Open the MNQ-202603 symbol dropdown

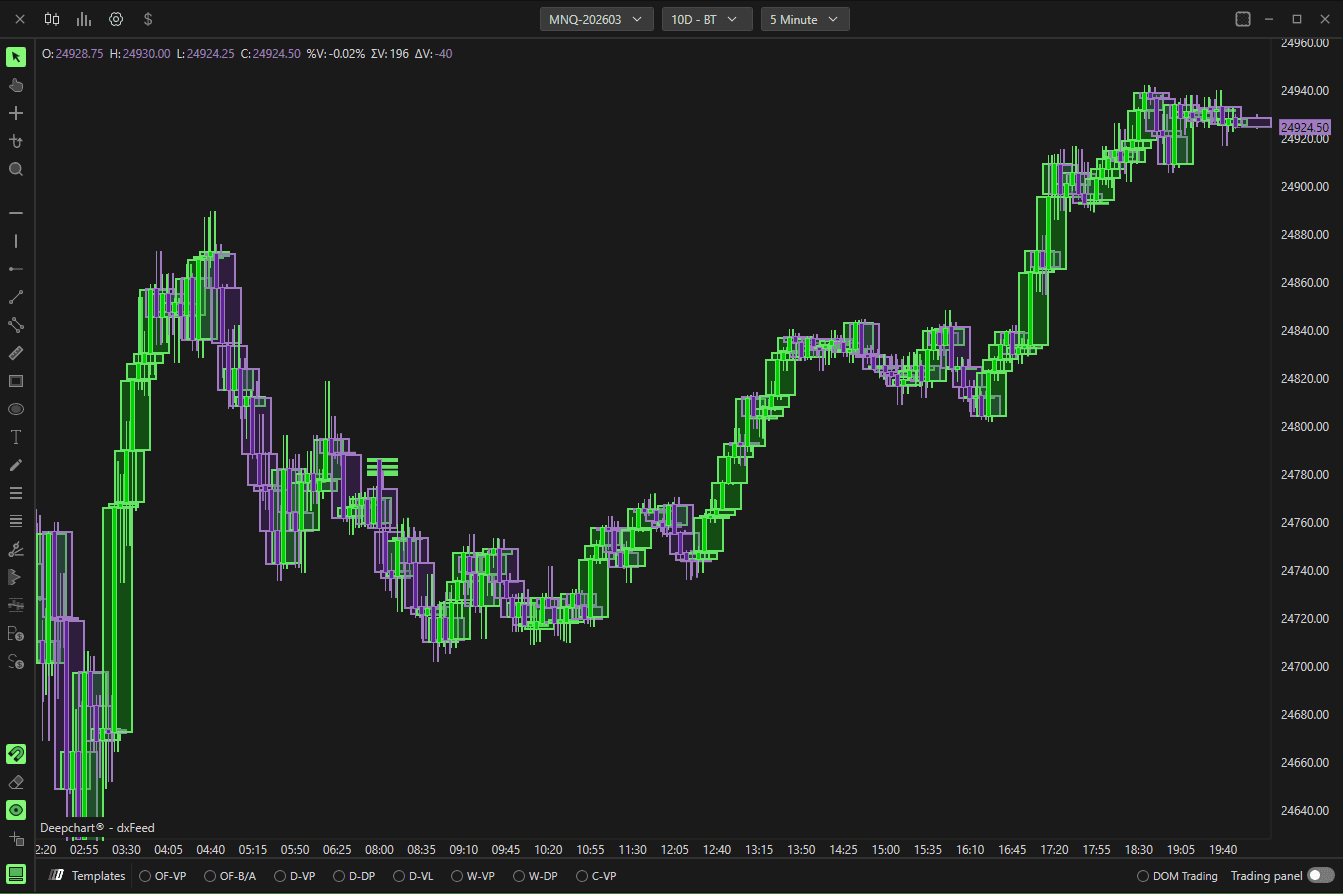(597, 19)
